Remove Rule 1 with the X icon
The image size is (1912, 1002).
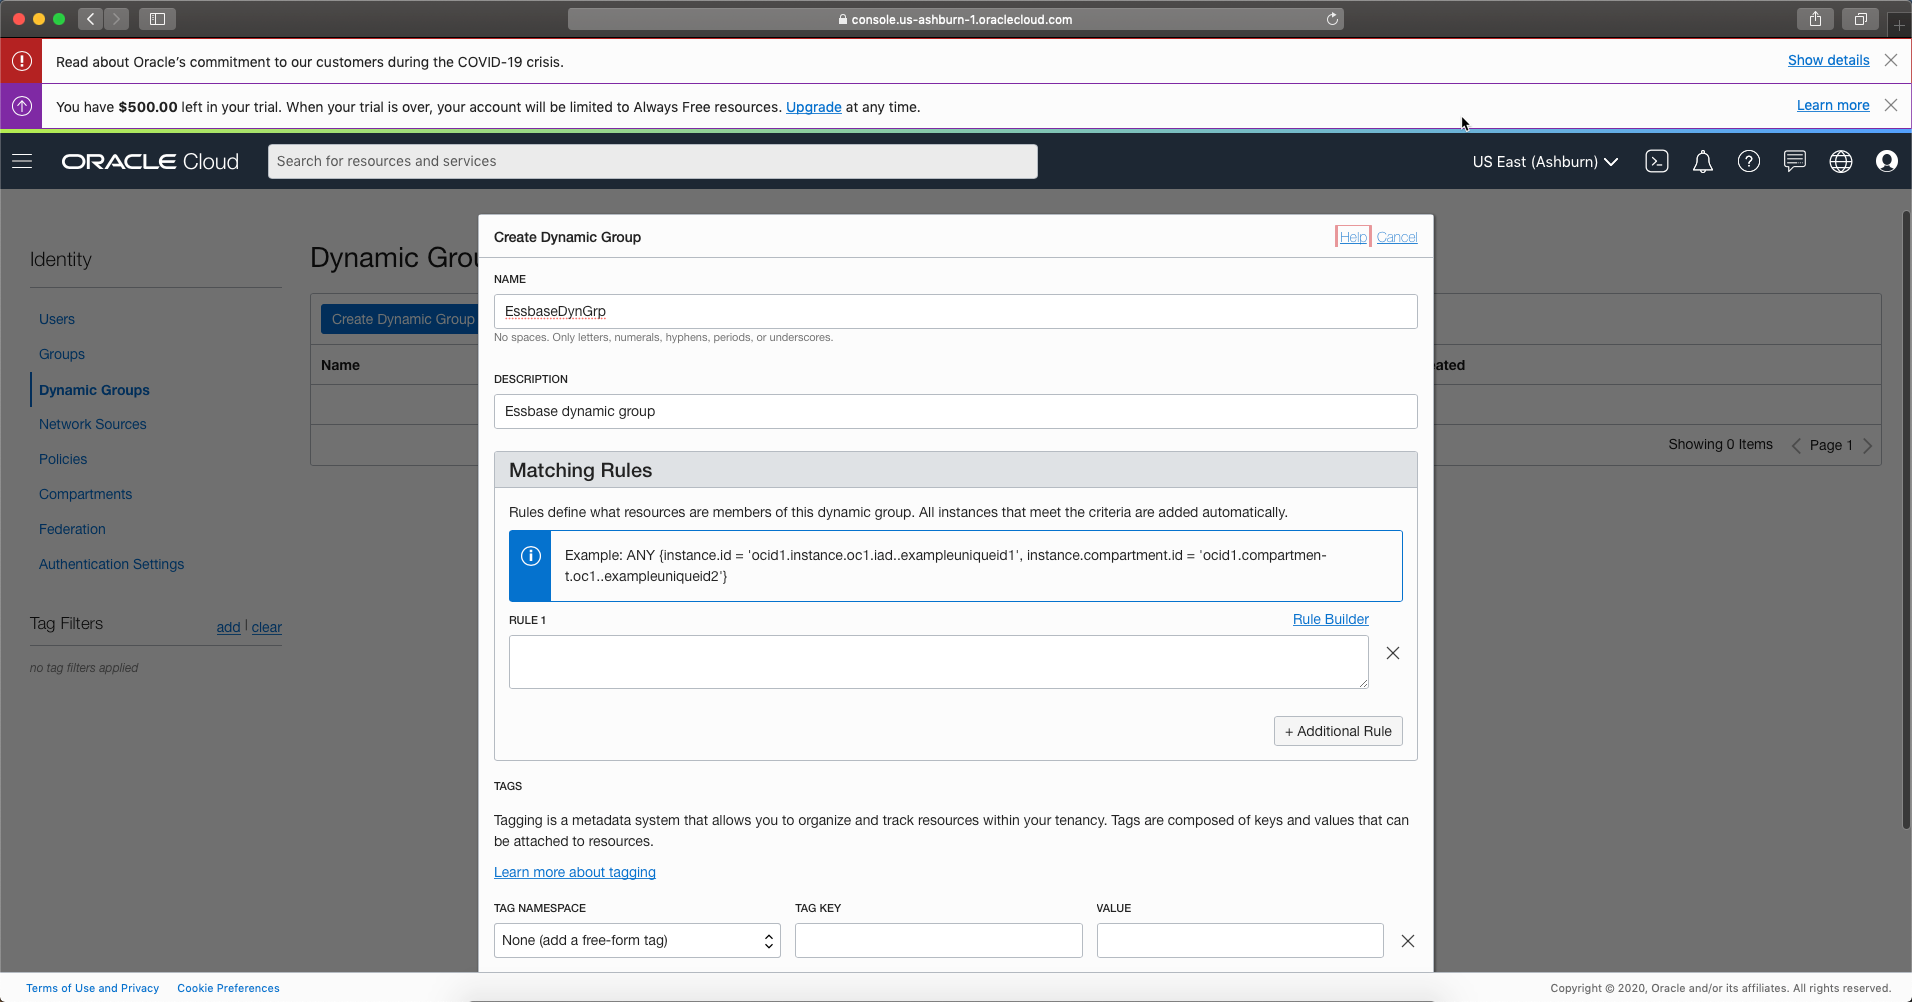(x=1392, y=653)
